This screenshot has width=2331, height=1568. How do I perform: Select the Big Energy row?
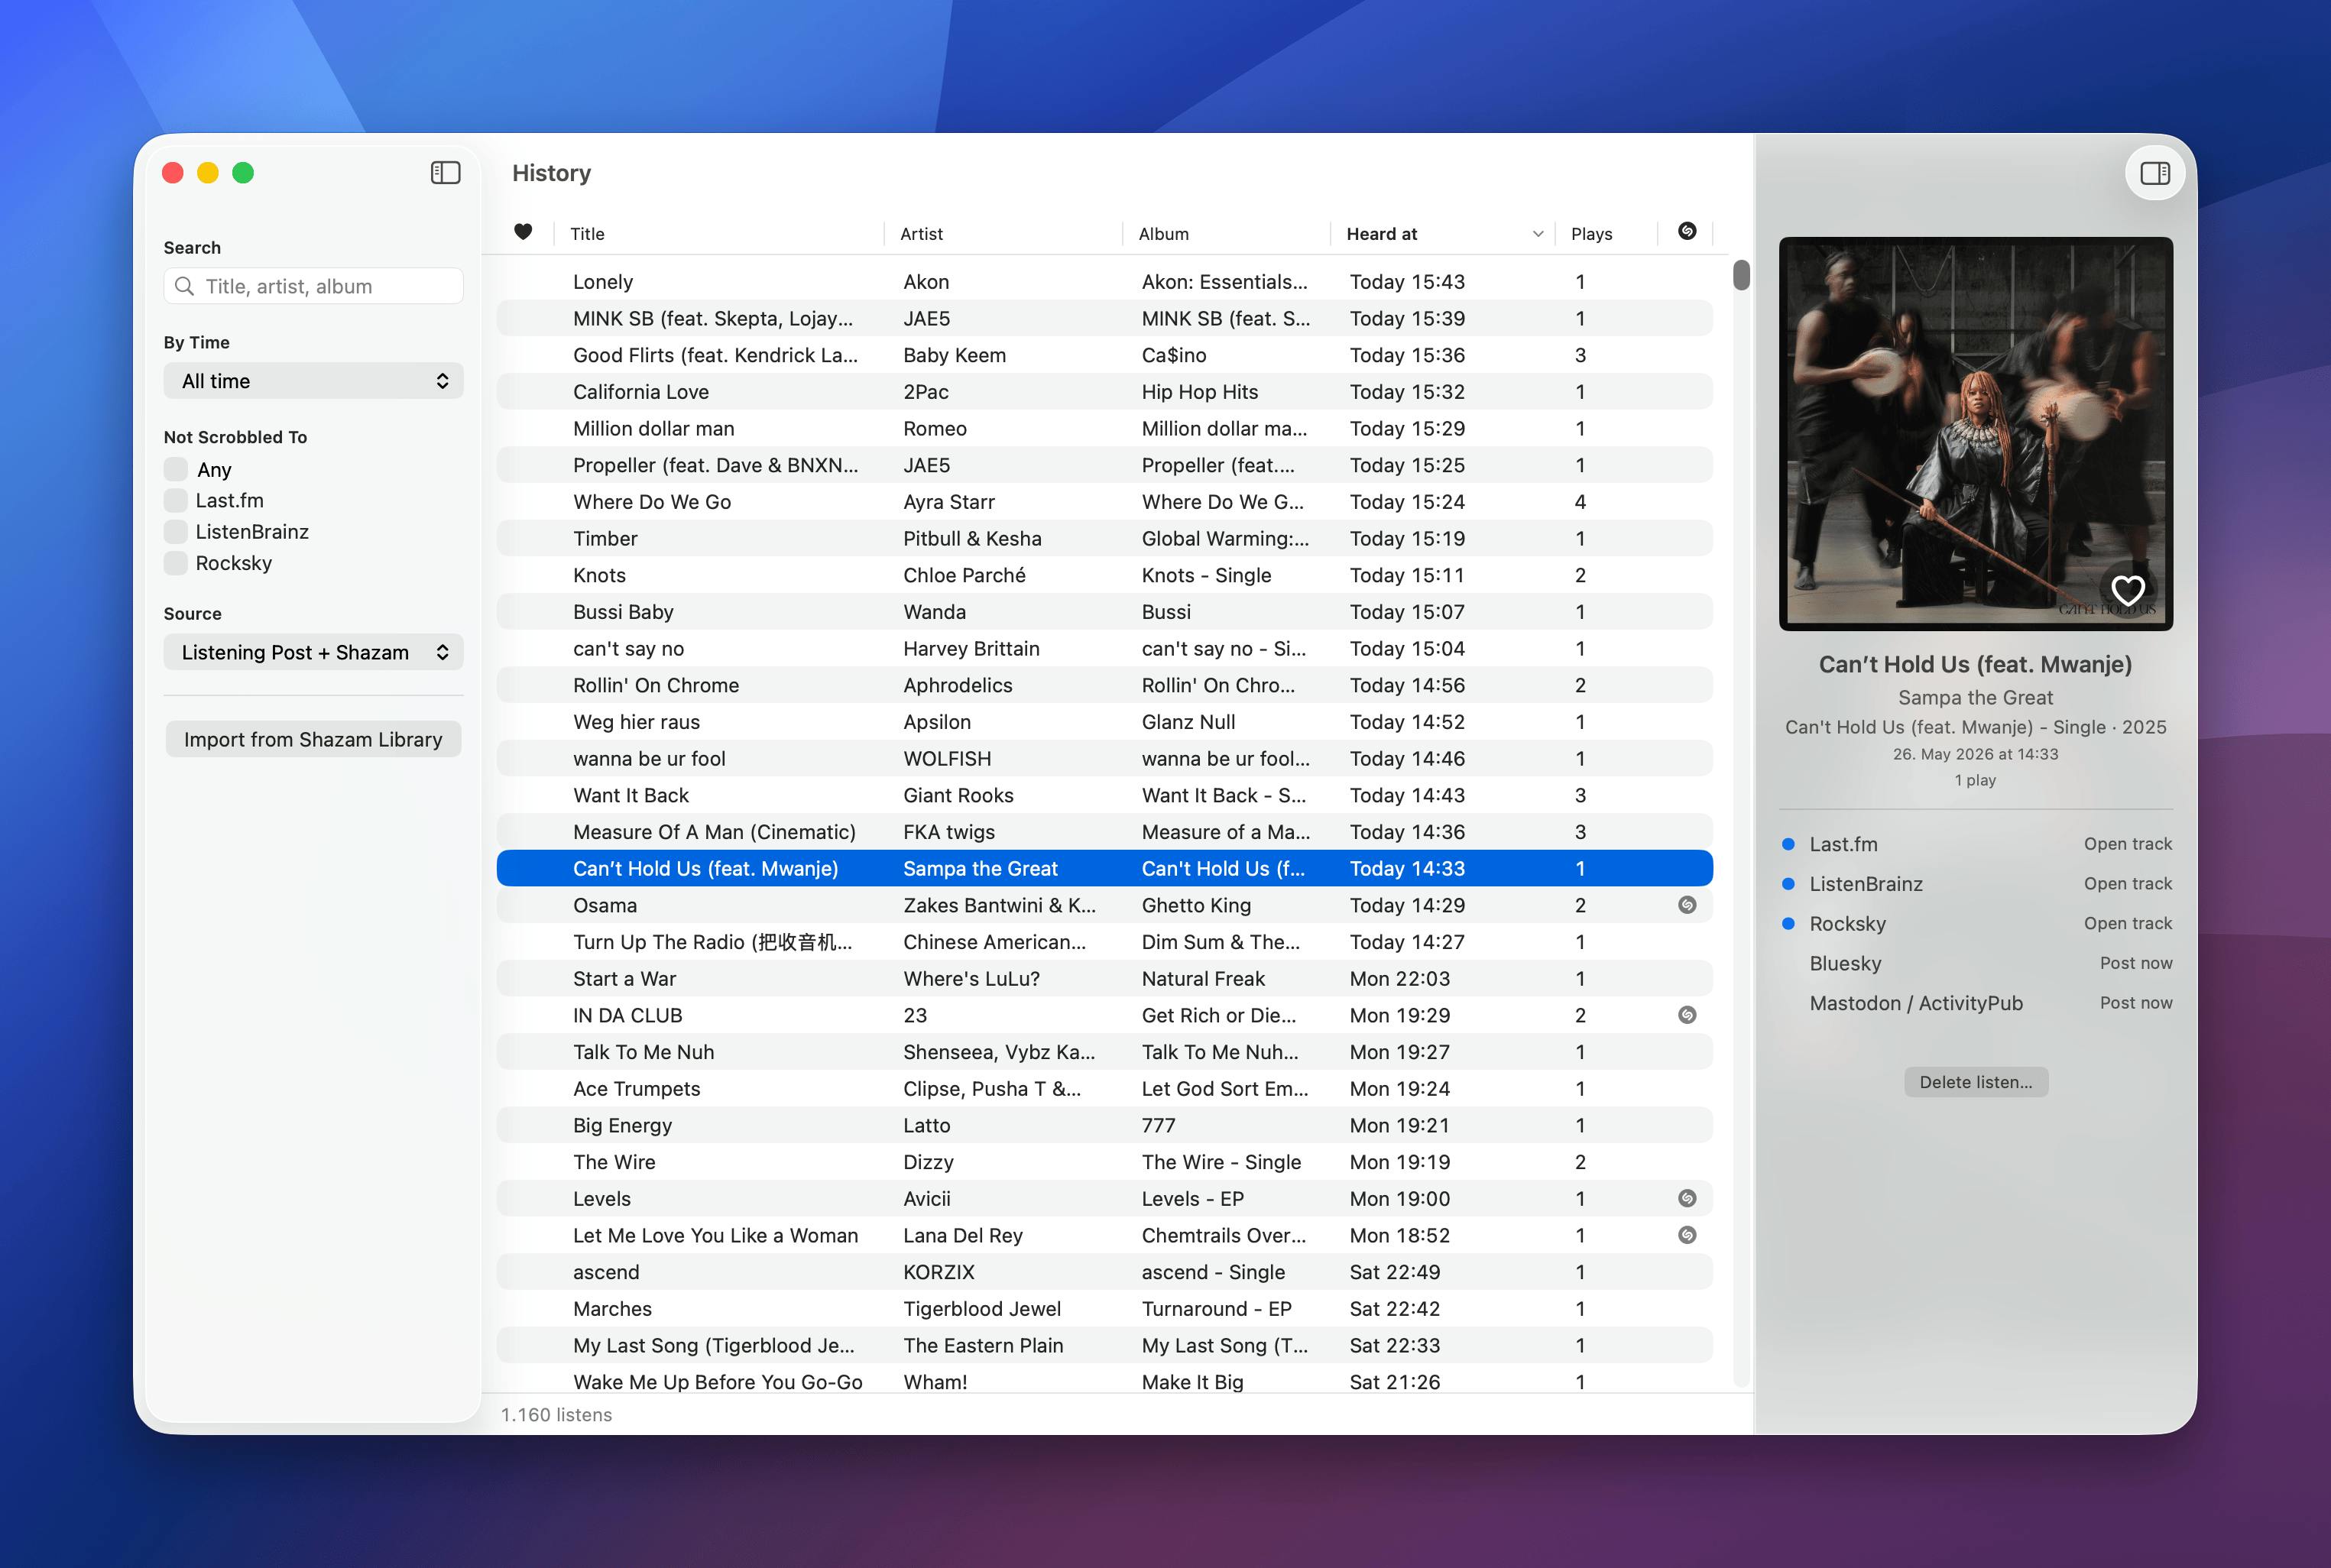tap(1104, 1125)
